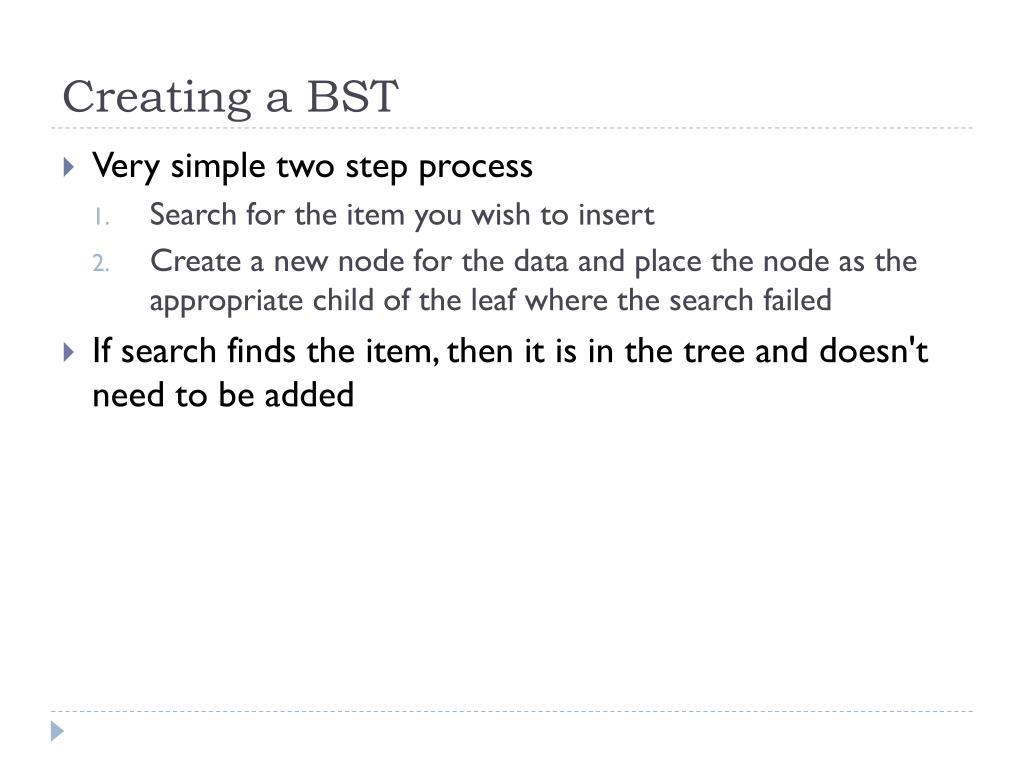Click the word 'process' in the first bullet
The height and width of the screenshot is (768, 1024).
pyautogui.click(x=475, y=168)
